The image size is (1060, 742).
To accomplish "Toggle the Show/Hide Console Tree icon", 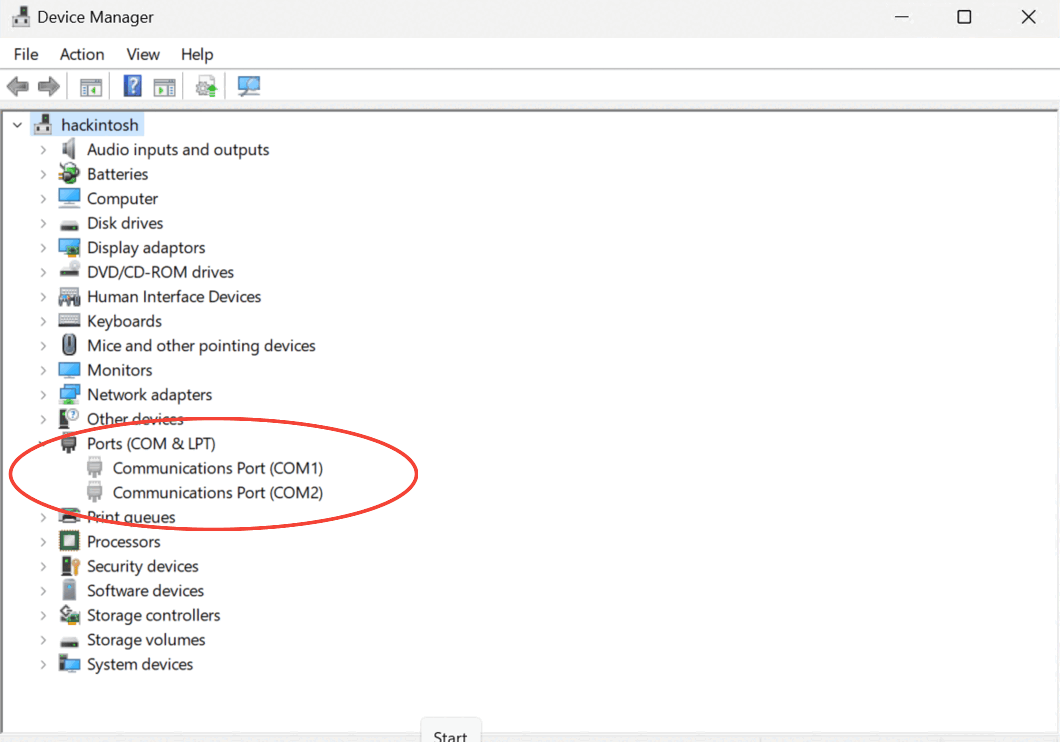I will (90, 86).
